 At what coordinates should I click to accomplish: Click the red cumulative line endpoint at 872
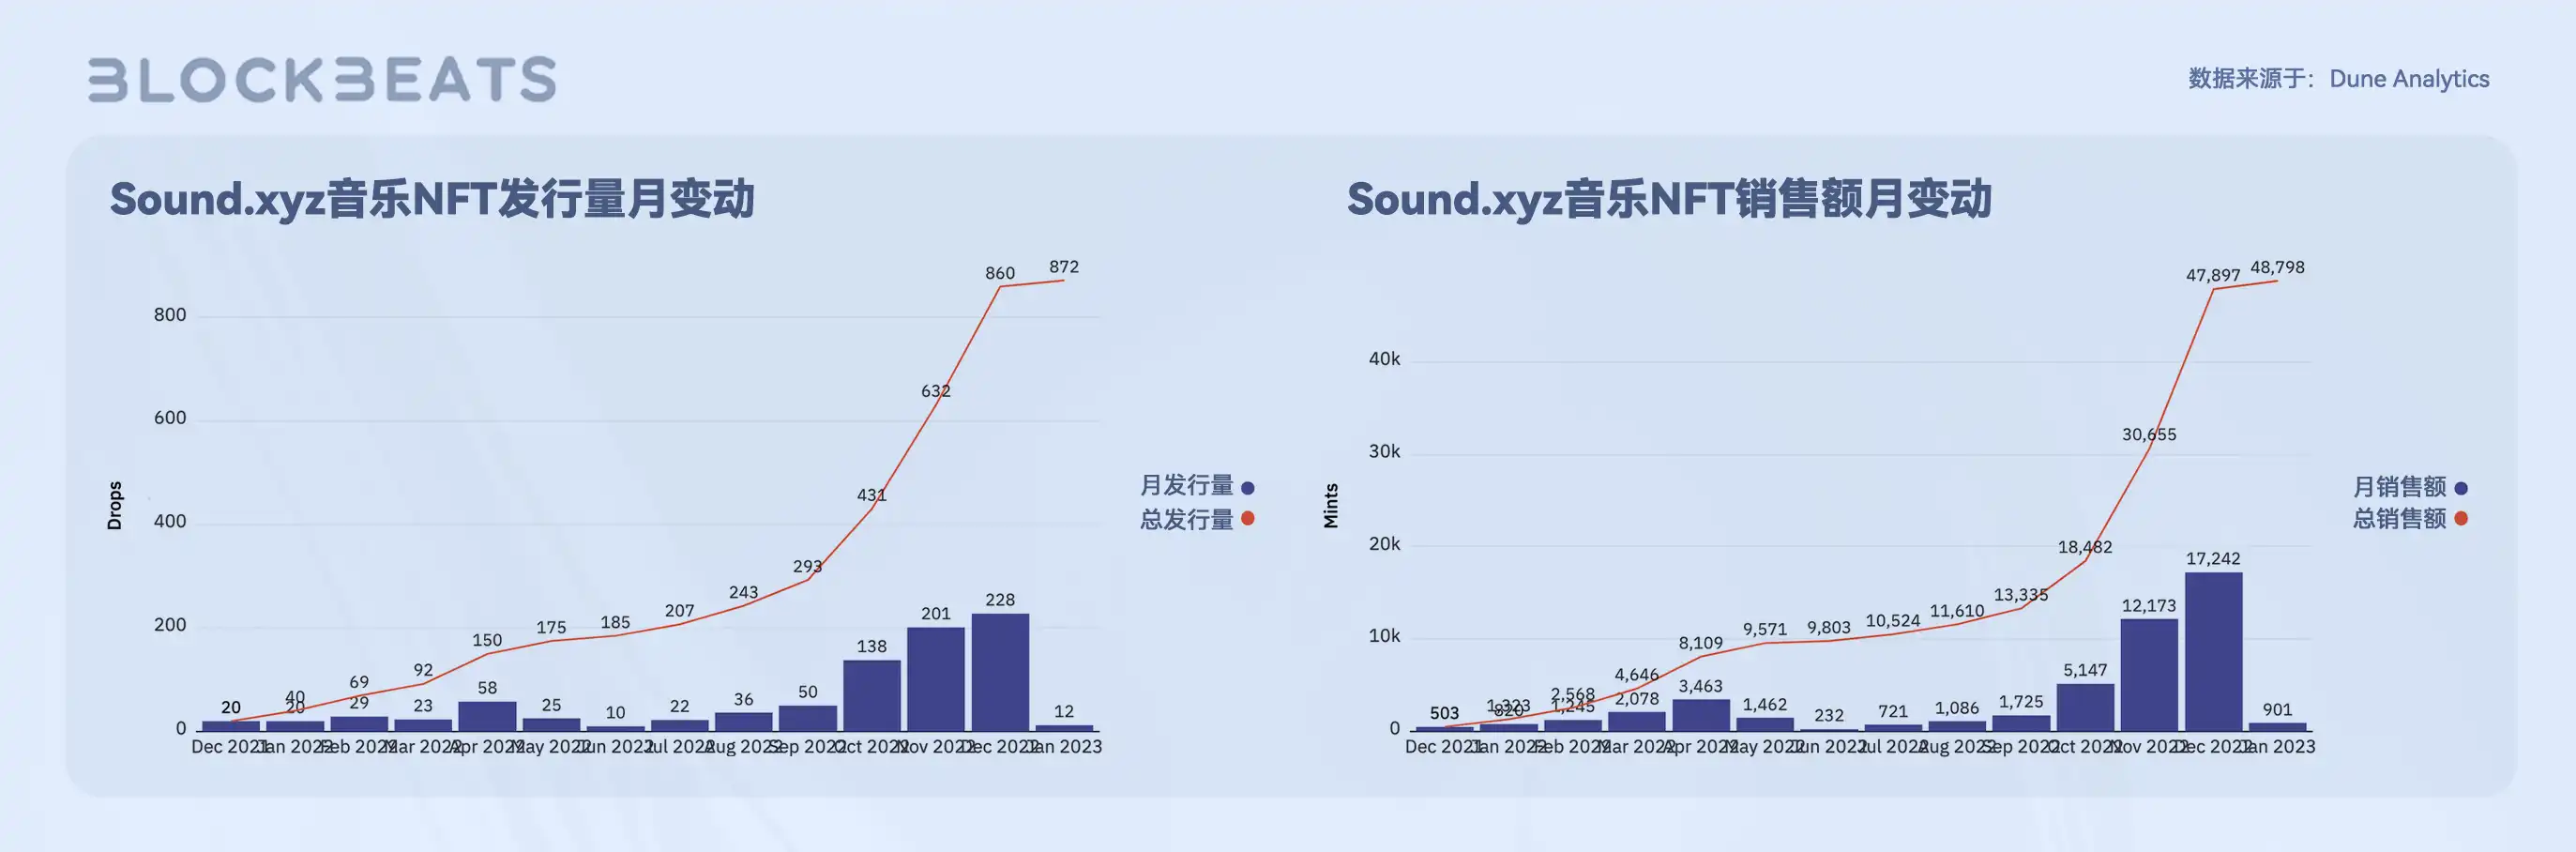(1063, 281)
